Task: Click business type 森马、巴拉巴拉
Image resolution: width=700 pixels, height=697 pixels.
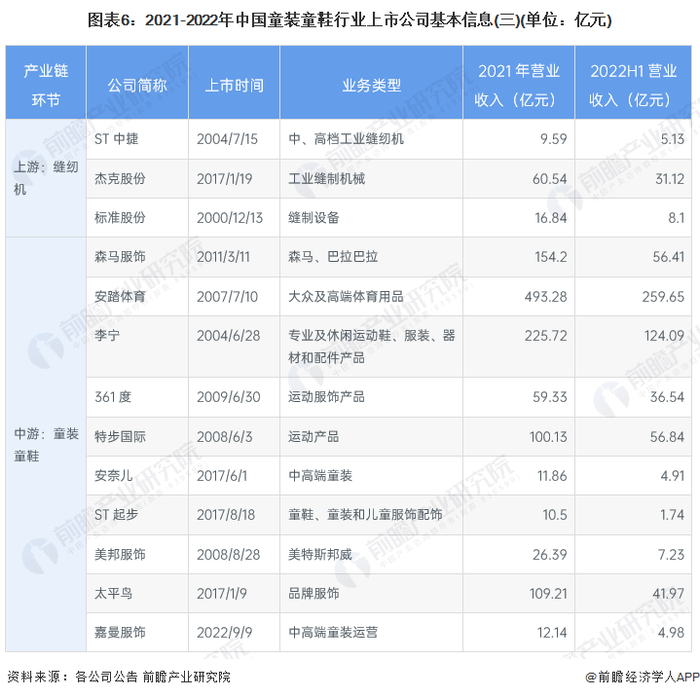Action: (333, 256)
